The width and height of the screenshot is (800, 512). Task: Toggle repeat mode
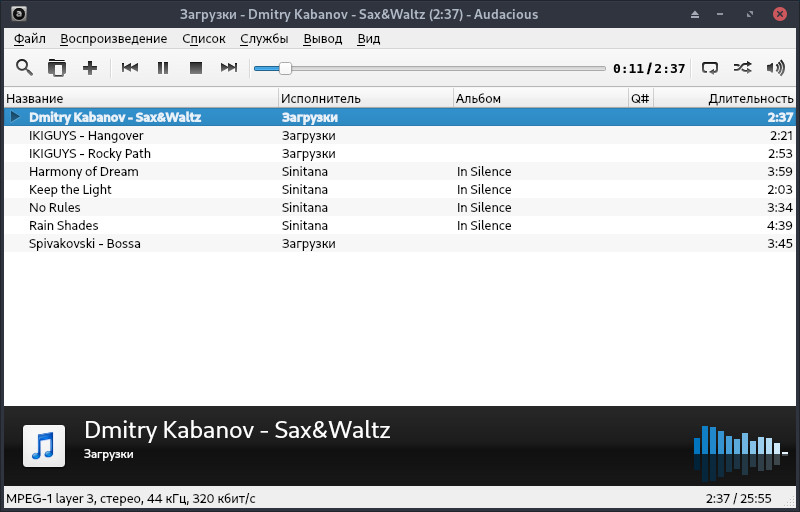(710, 67)
